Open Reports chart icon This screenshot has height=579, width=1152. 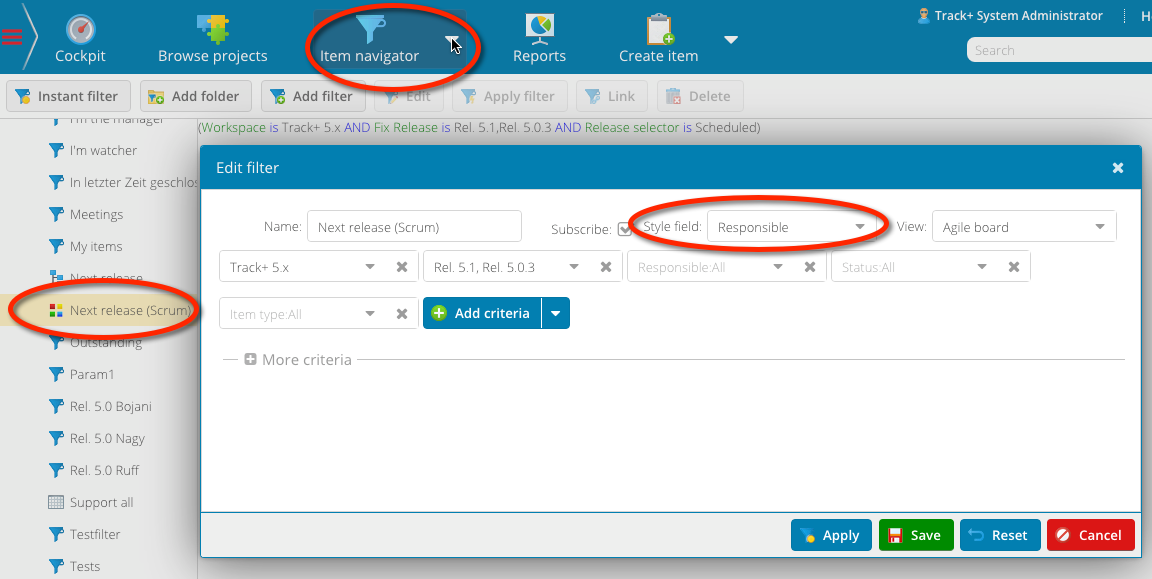tap(539, 29)
